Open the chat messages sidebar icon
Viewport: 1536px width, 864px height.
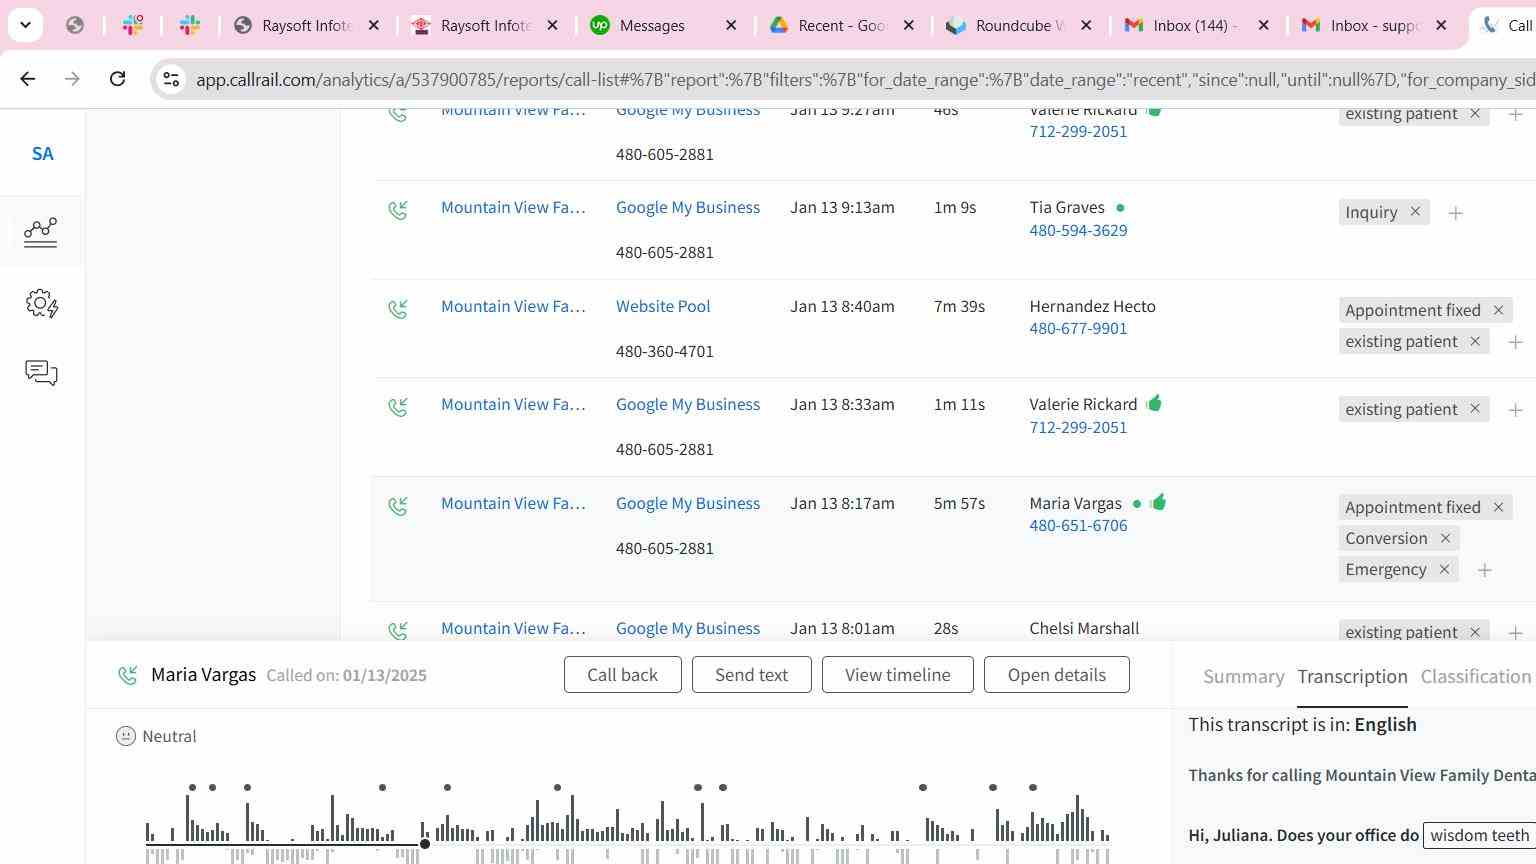(x=41, y=373)
